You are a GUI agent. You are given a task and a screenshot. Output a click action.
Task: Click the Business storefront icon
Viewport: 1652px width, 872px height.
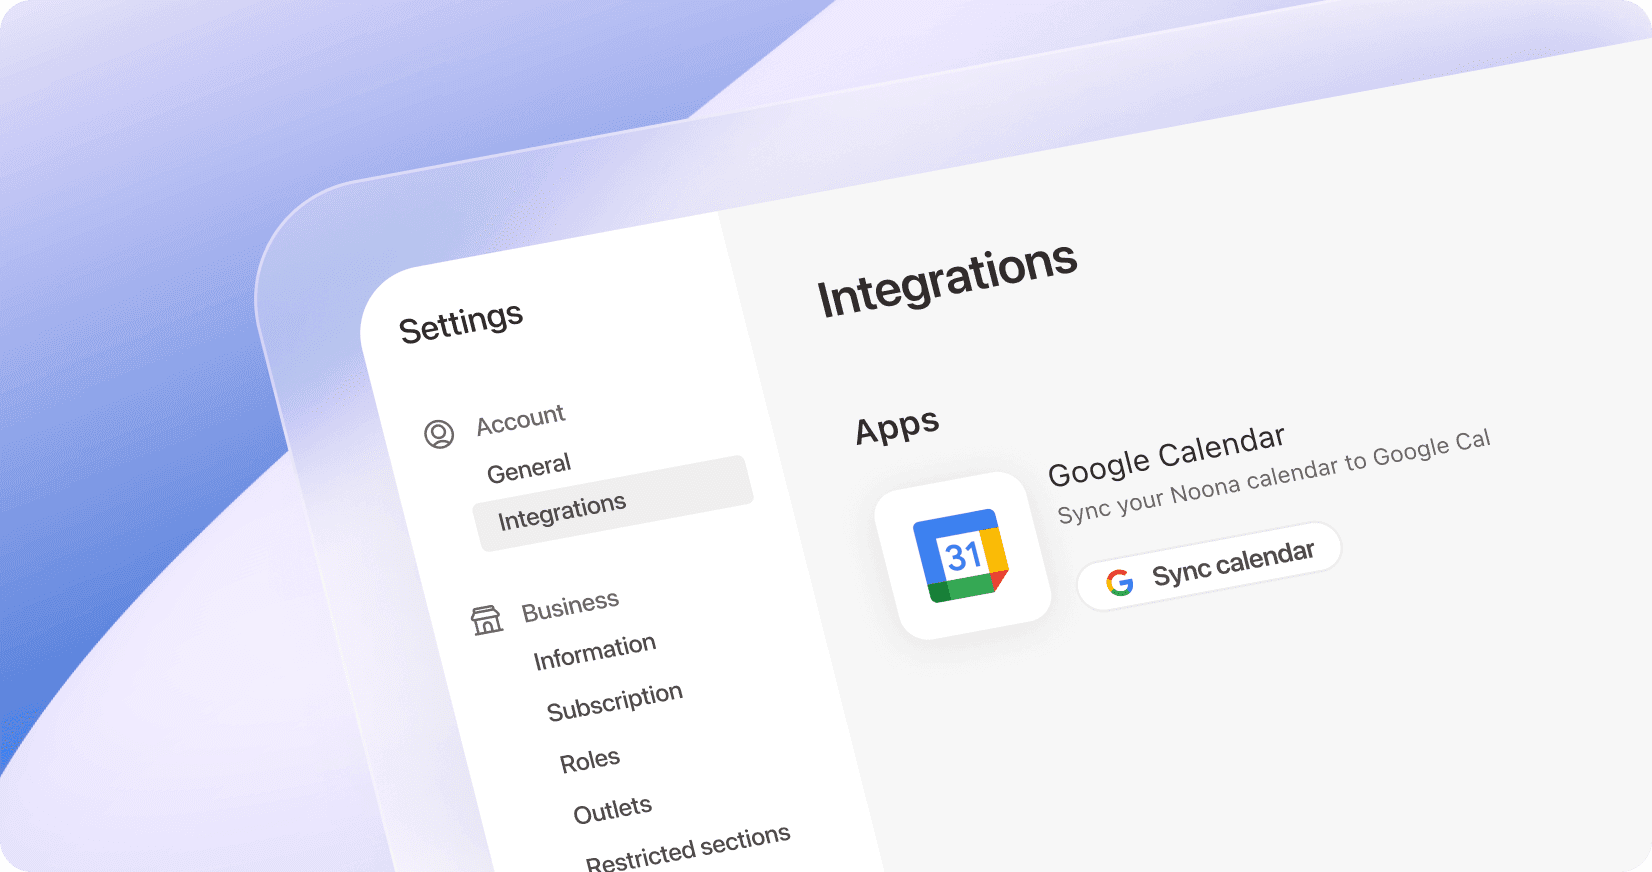(487, 620)
